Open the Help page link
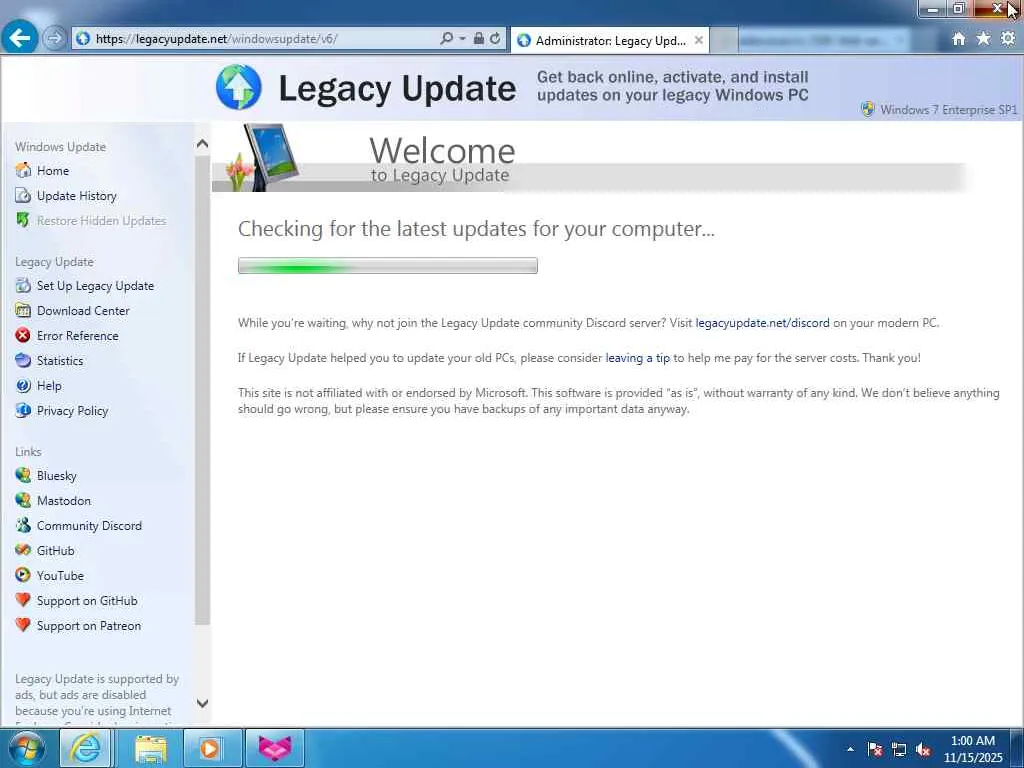 [x=49, y=386]
